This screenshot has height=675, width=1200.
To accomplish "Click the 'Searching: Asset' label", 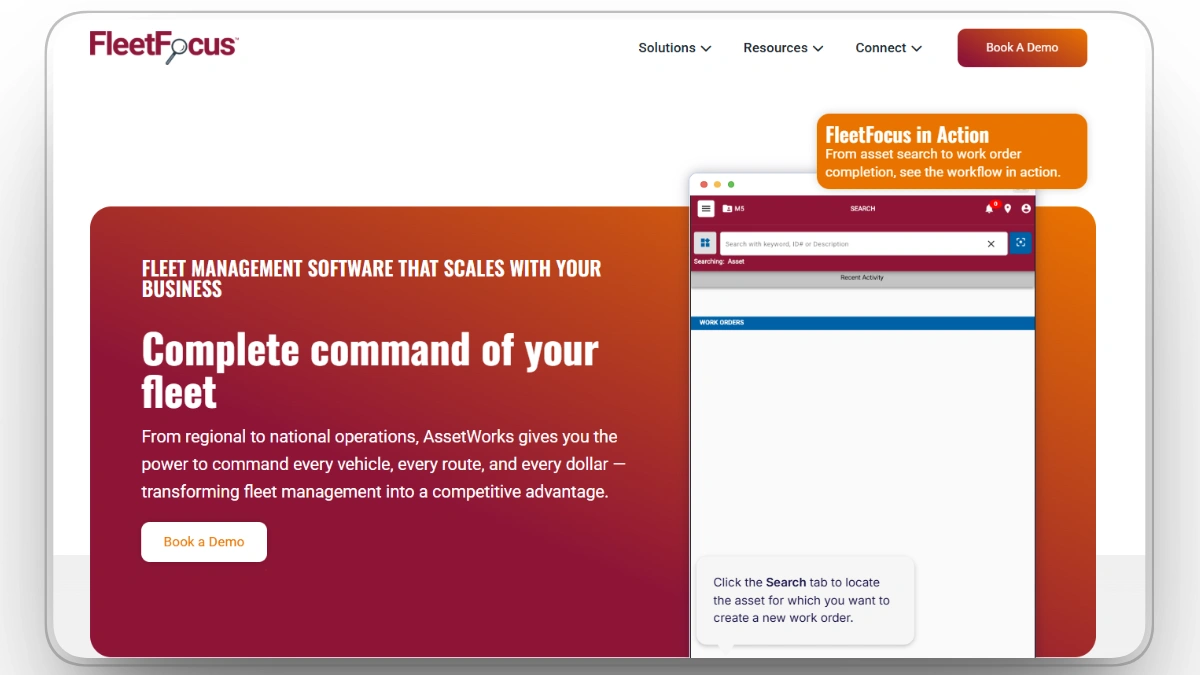I will (x=719, y=262).
